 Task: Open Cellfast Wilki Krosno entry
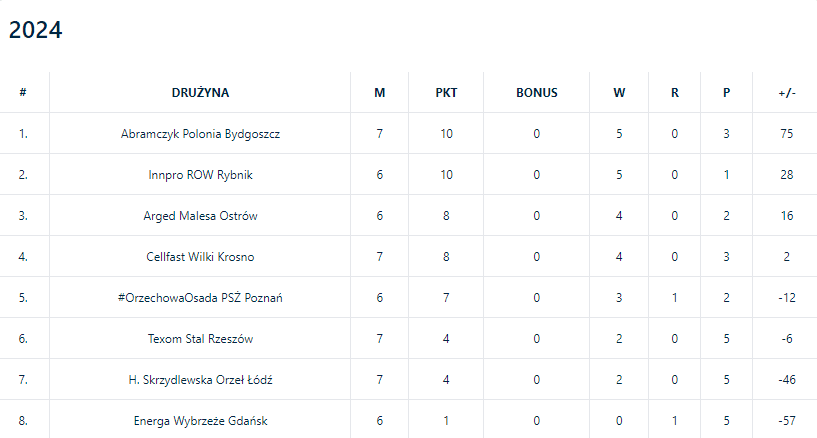click(x=200, y=257)
